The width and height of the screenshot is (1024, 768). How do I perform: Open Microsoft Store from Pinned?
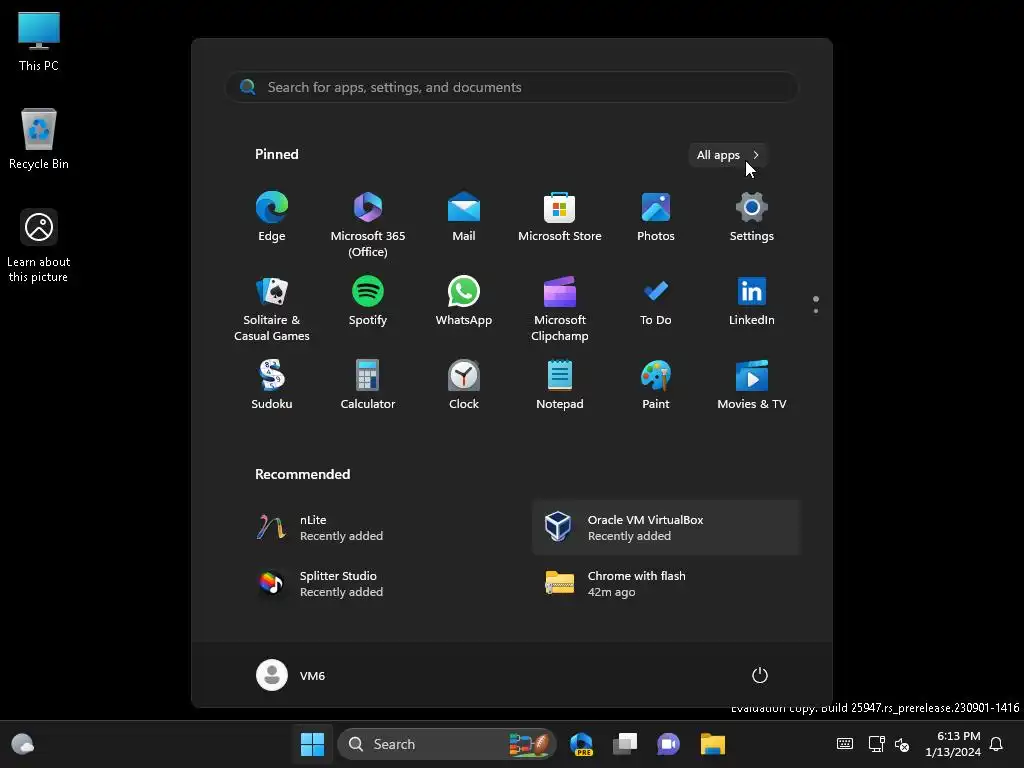point(560,217)
